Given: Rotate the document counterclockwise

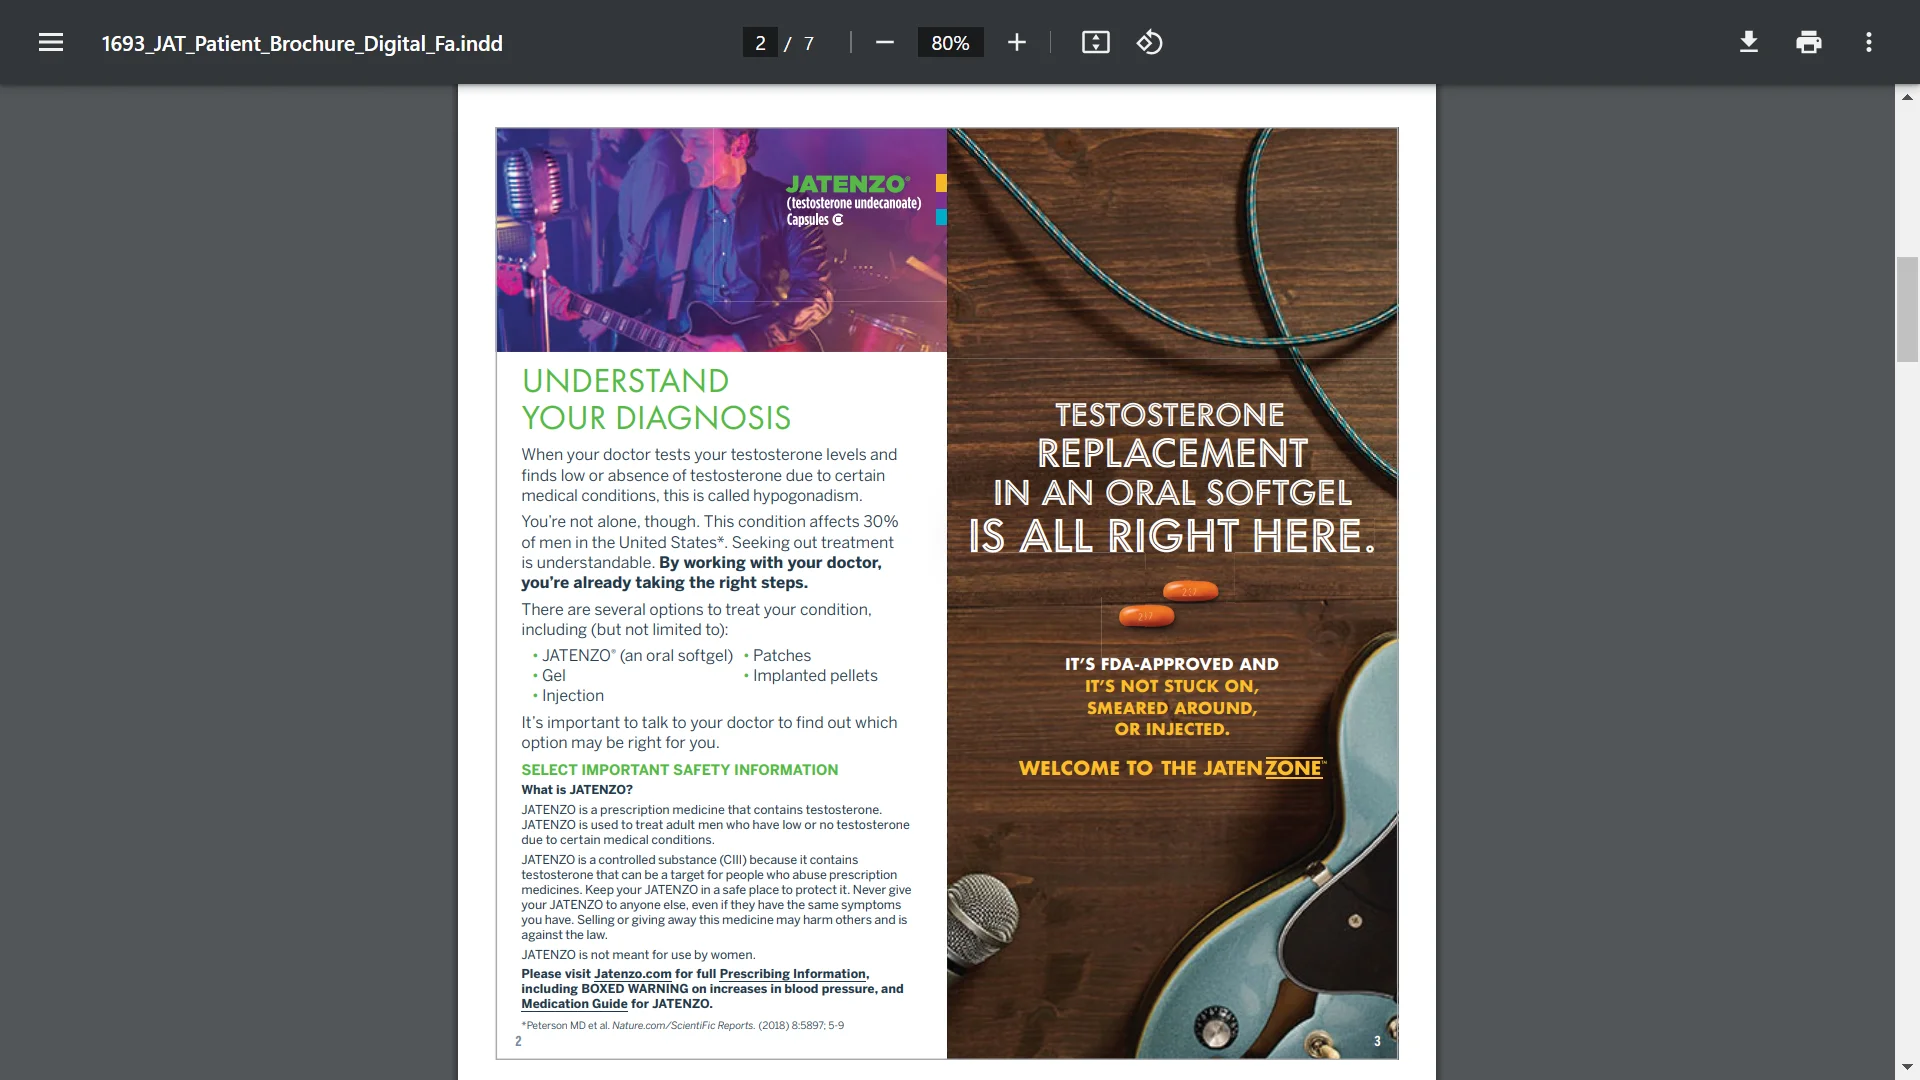Looking at the screenshot, I should tap(1150, 42).
